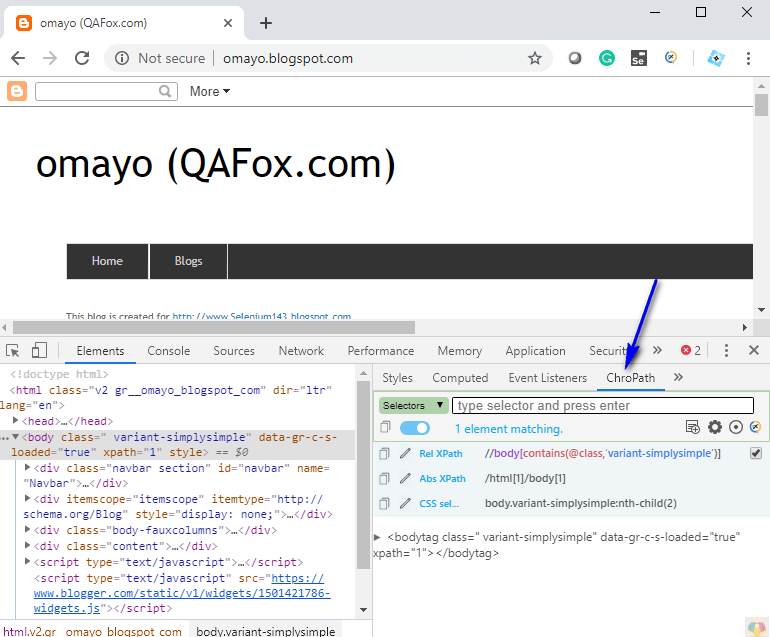Screen dimensions: 770x637
Task: Edit the Rel XPath with pencil icon
Action: coord(405,453)
